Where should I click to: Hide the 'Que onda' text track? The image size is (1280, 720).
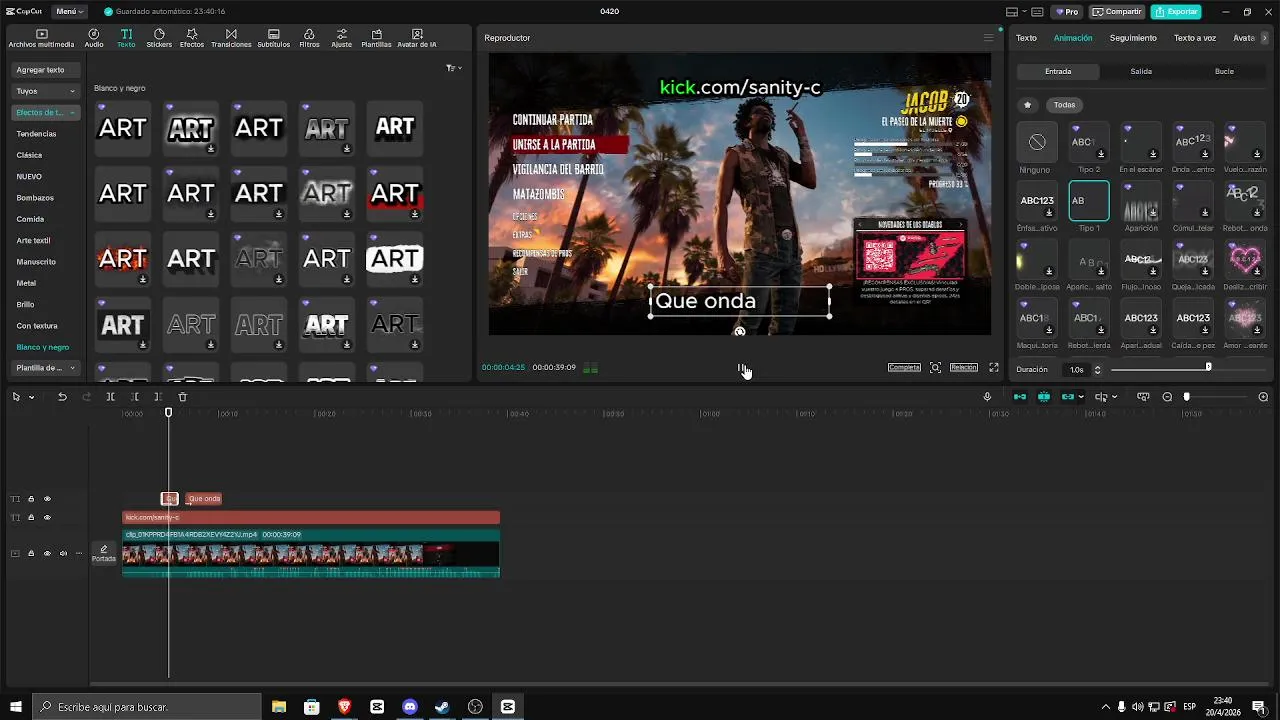point(47,499)
